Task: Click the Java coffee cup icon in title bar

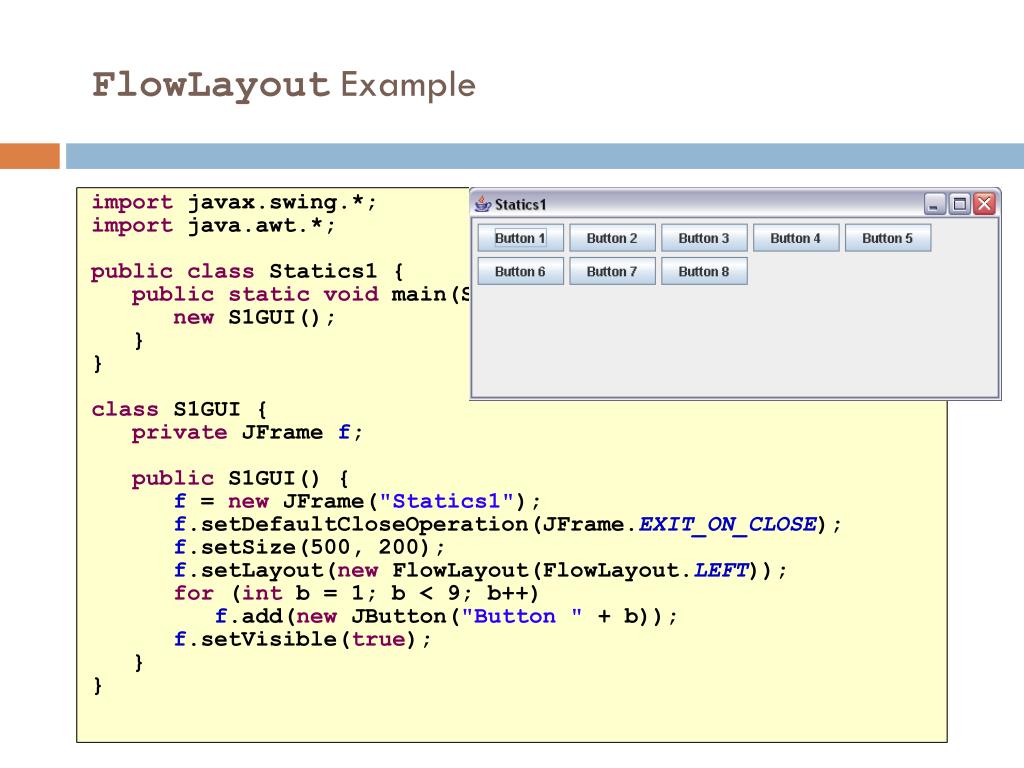Action: pyautogui.click(x=483, y=204)
